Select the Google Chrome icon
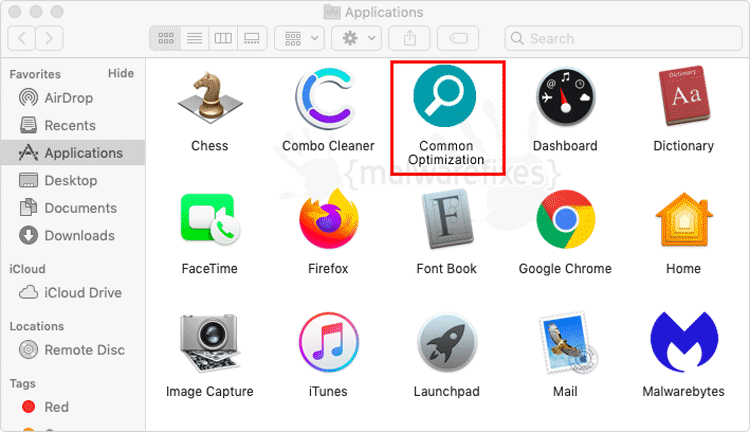This screenshot has width=750, height=432. pos(565,219)
